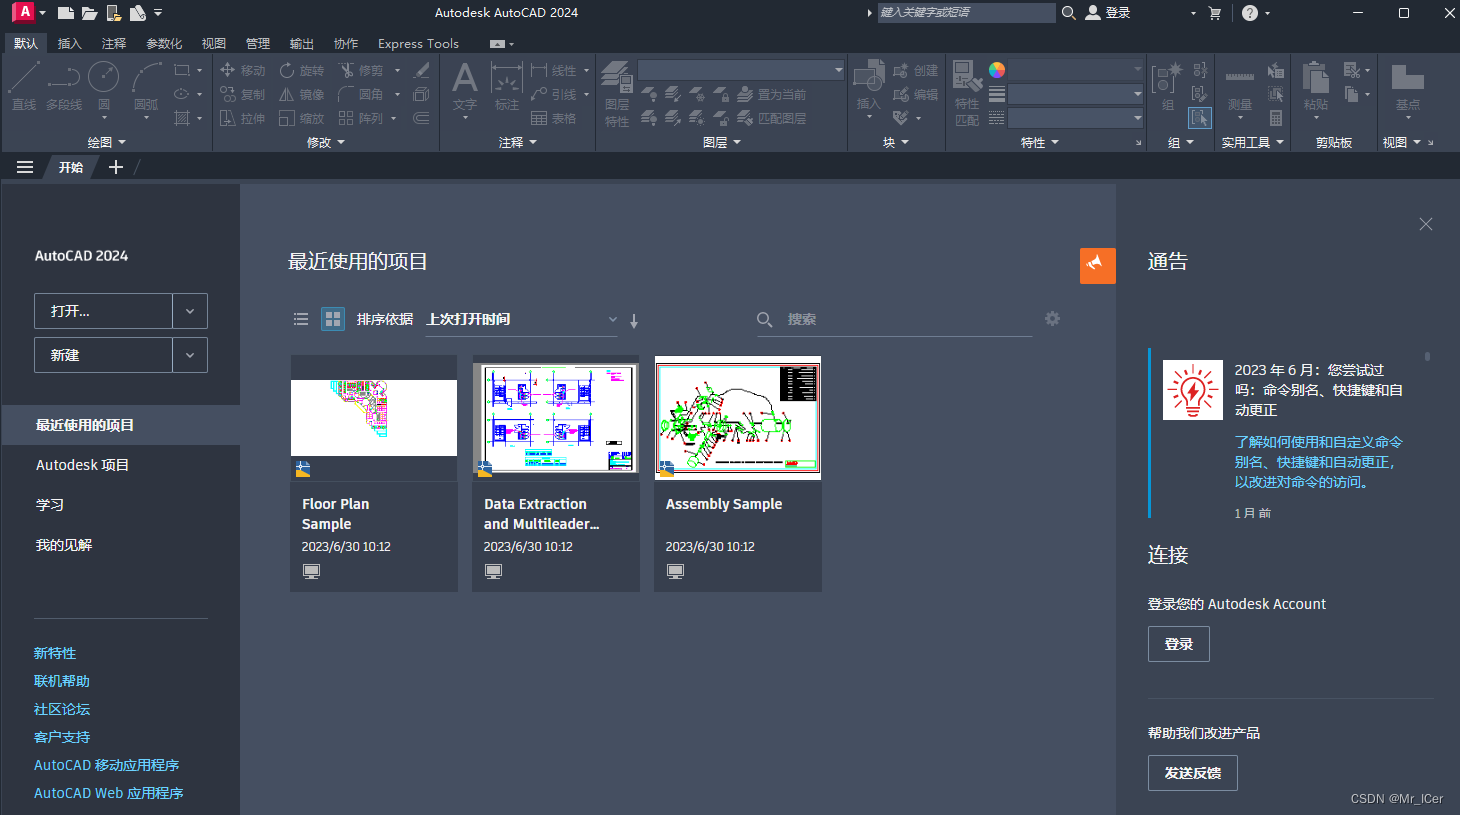1460x815 pixels.
Task: Toggle sort direction arrow
Action: 634,321
